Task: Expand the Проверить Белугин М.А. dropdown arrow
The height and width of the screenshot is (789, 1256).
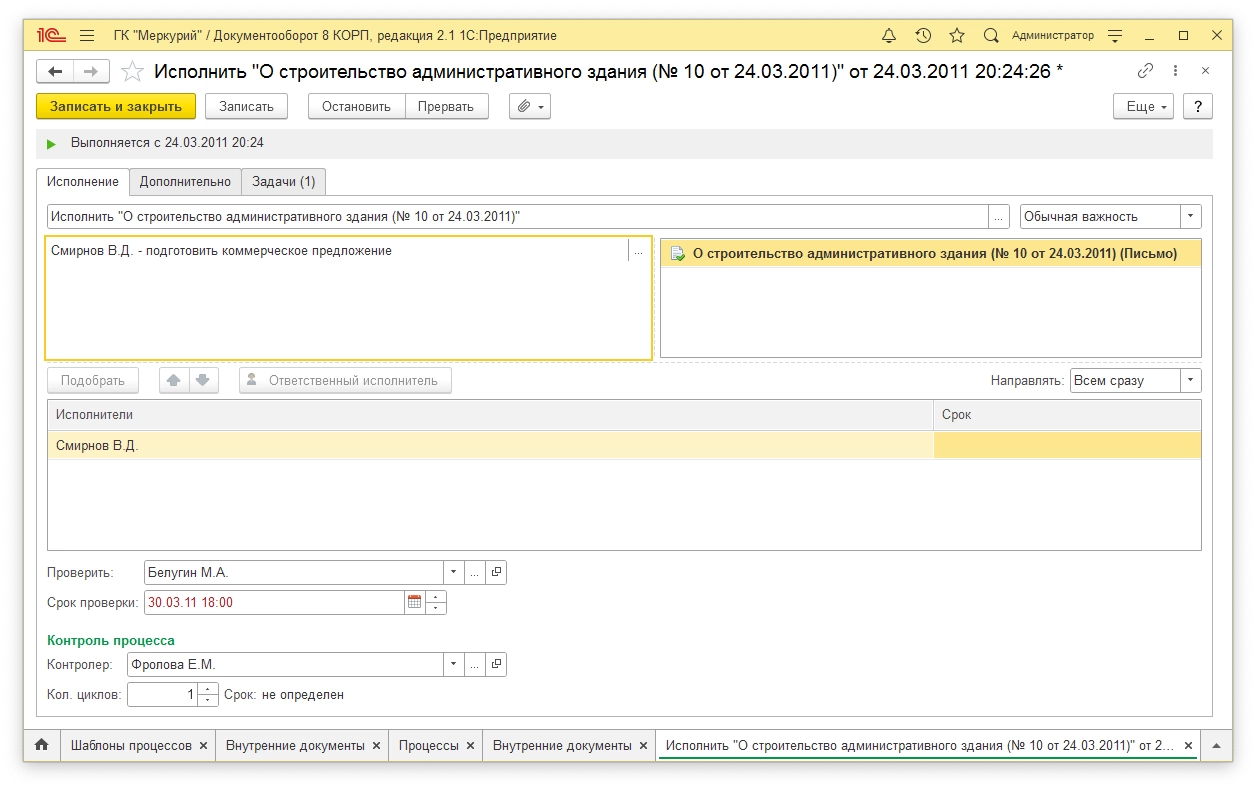Action: (453, 573)
